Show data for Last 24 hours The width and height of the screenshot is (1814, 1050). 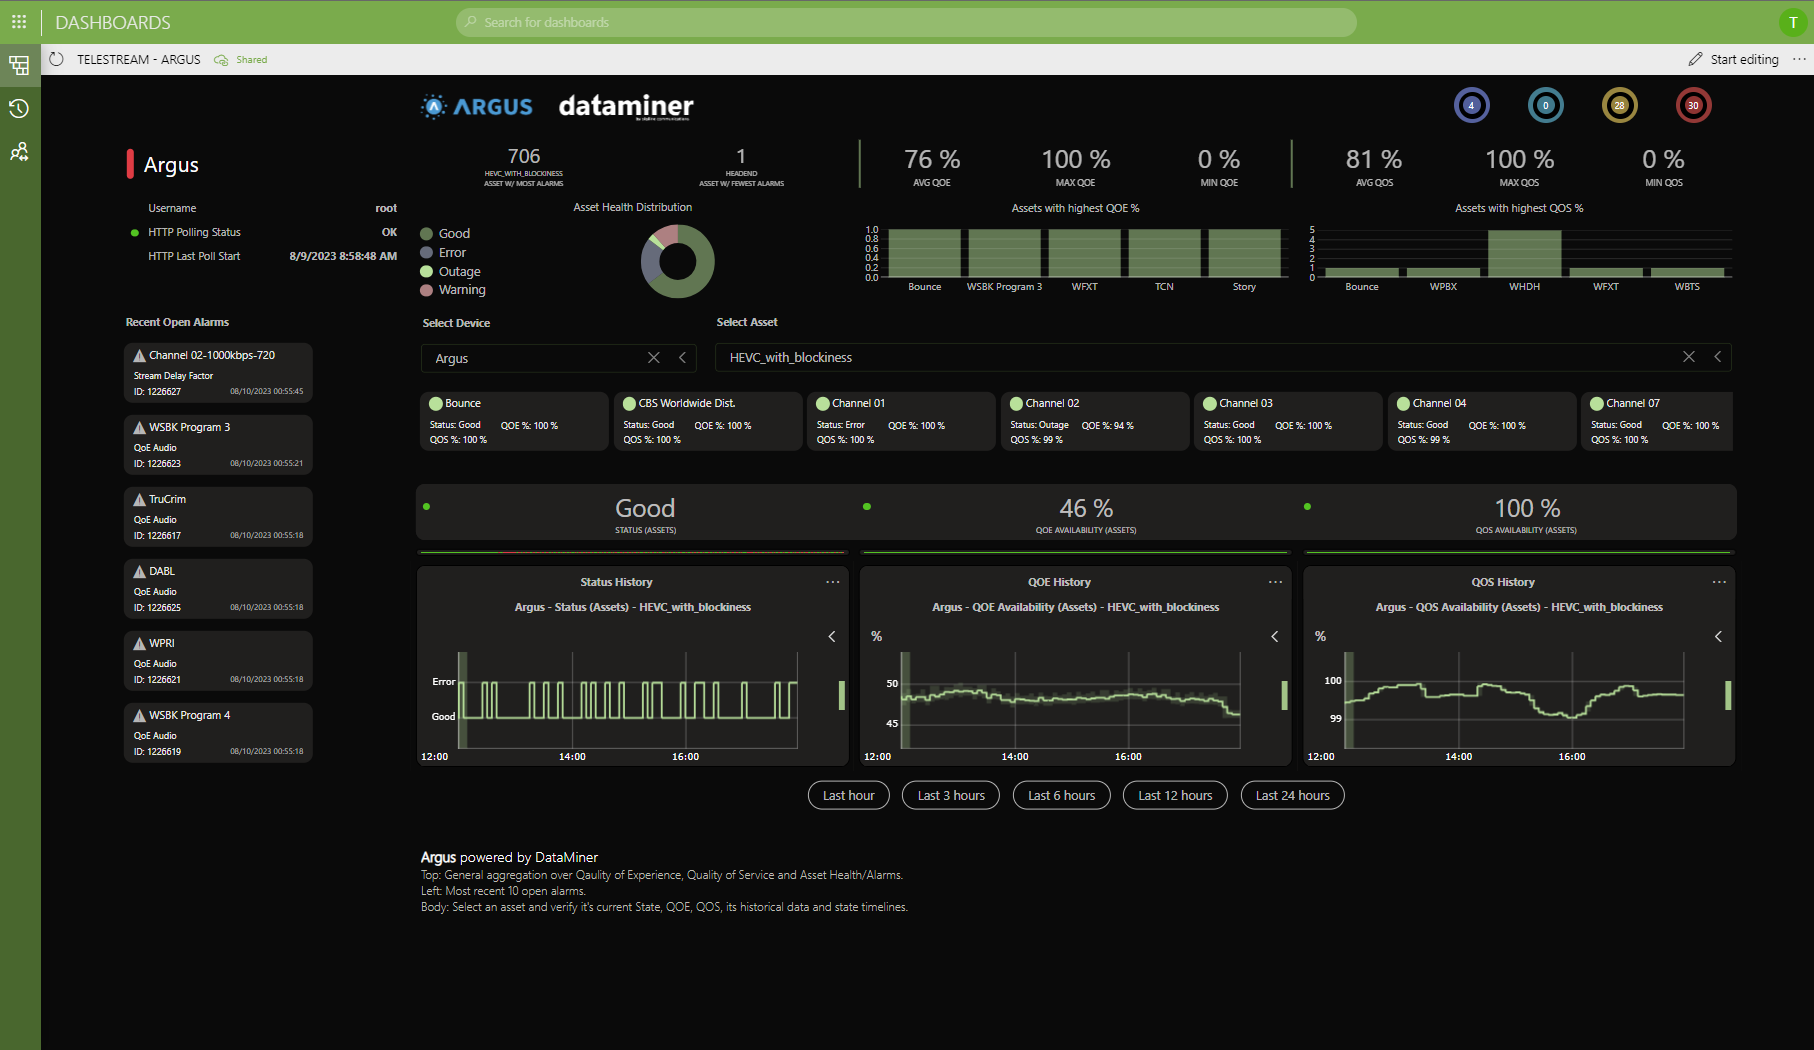point(1293,795)
